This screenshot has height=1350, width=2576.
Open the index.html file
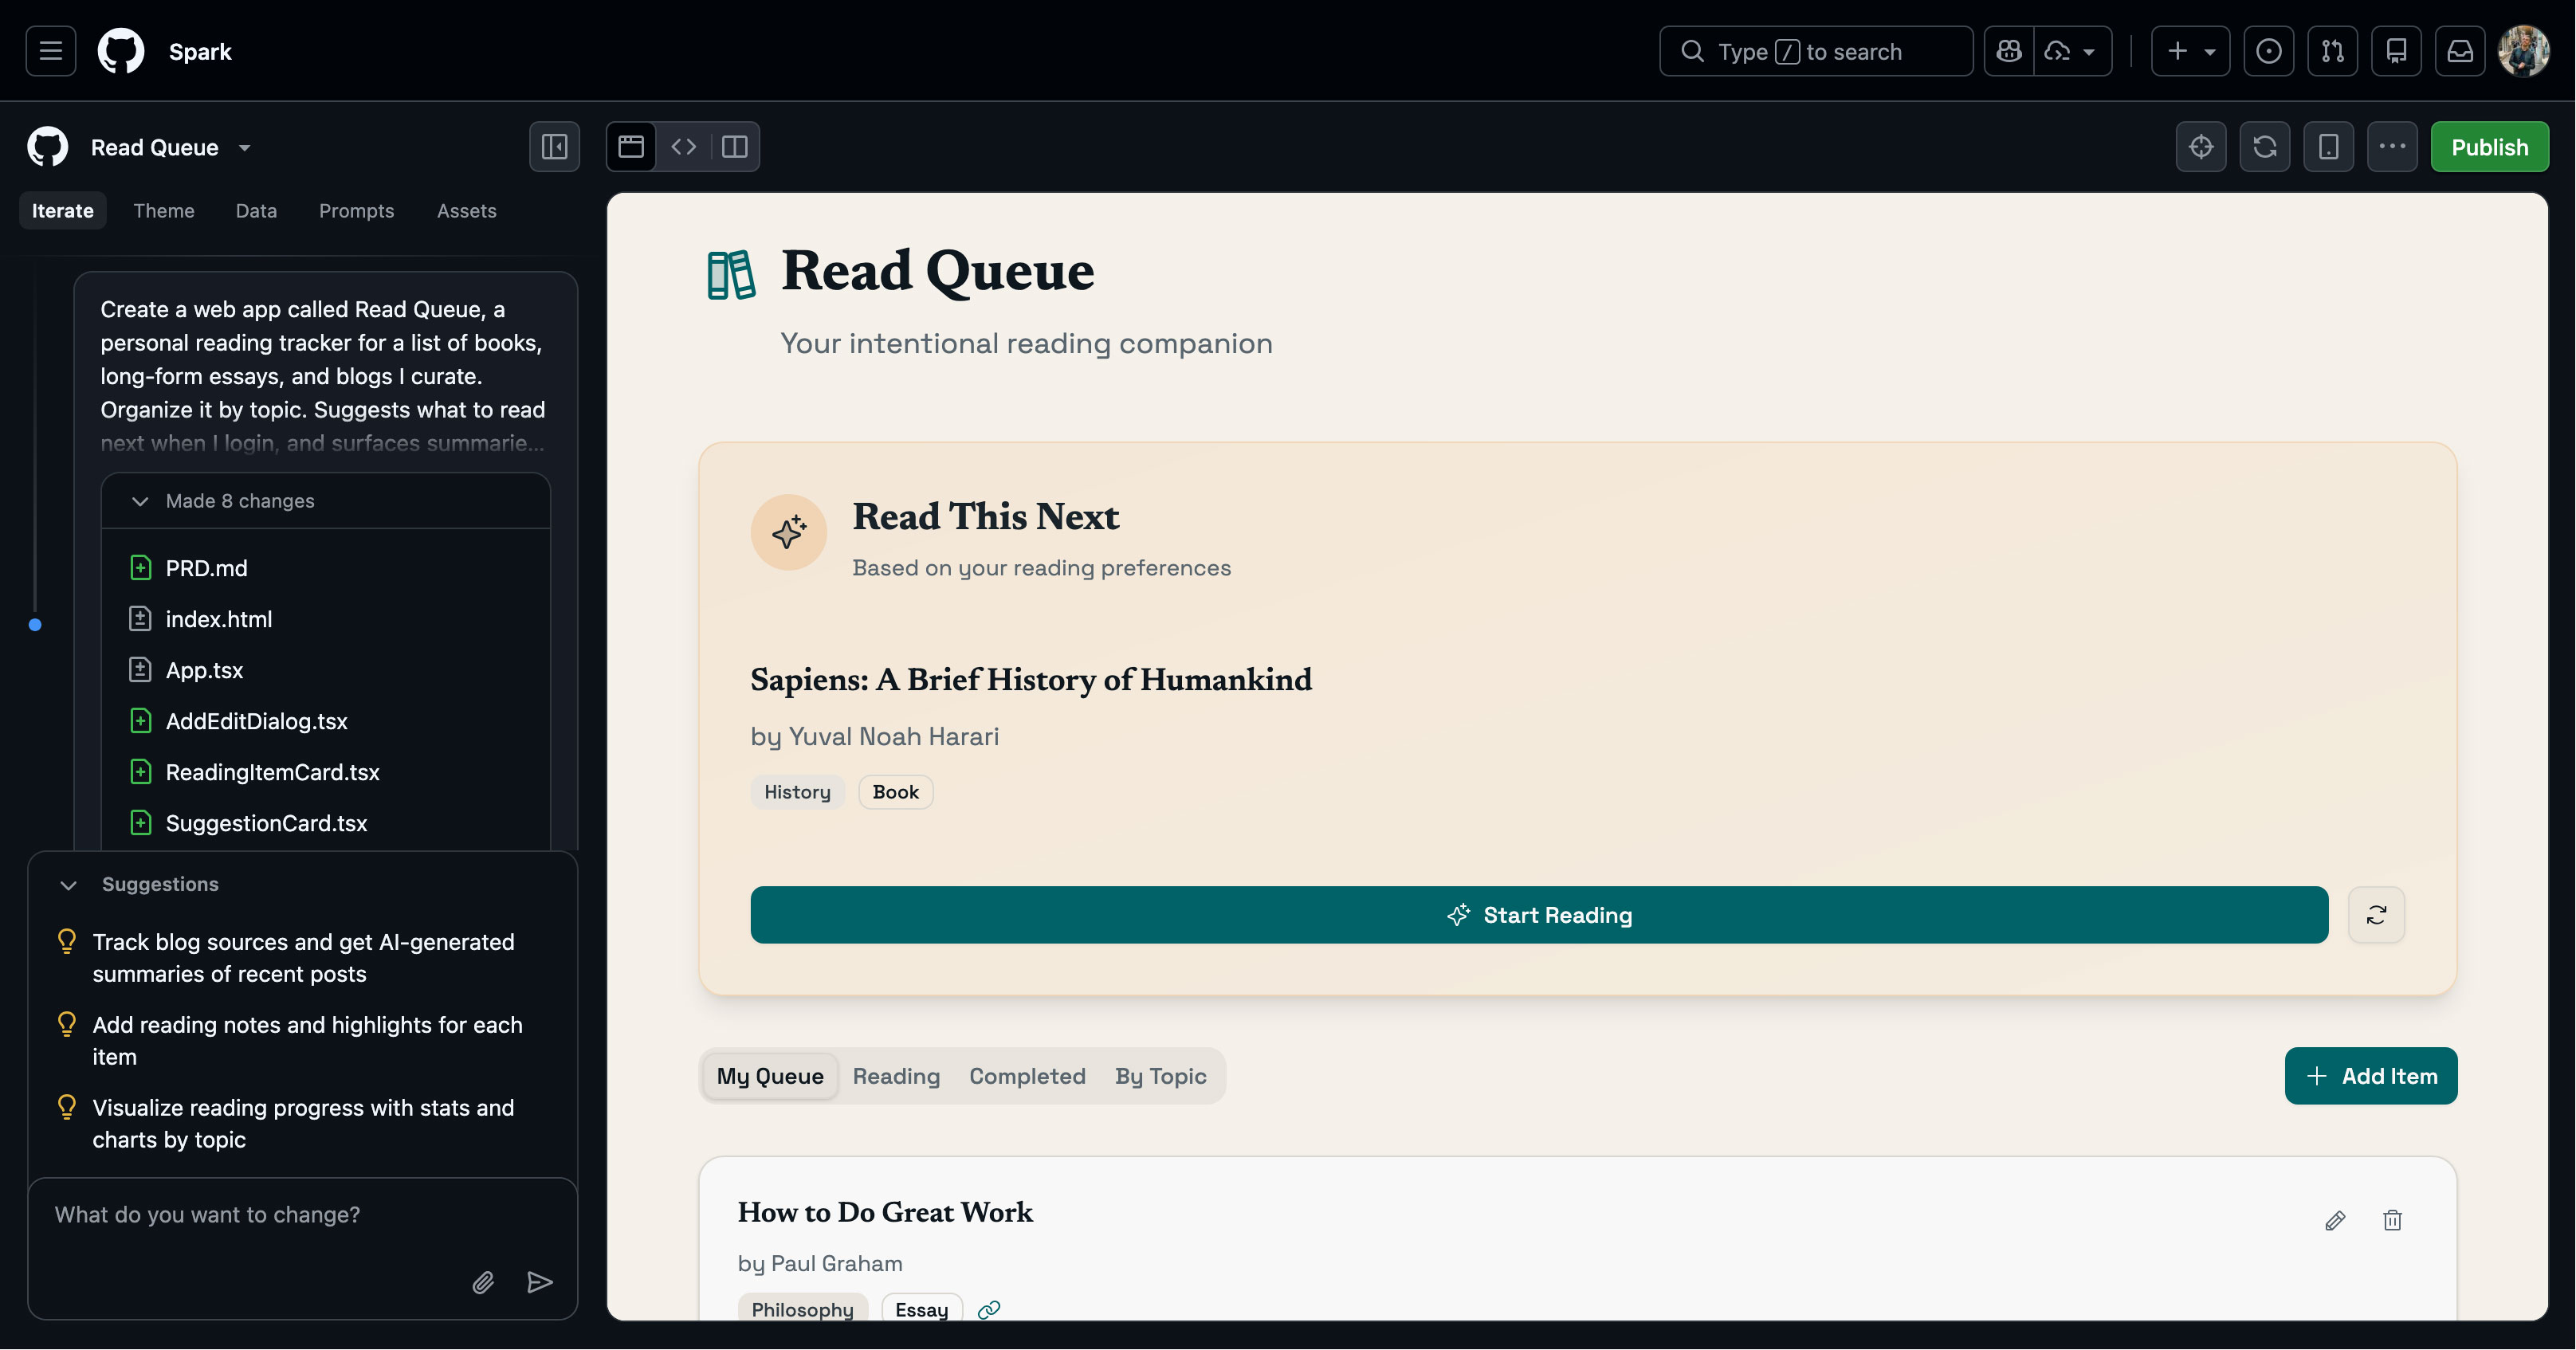[x=218, y=619]
